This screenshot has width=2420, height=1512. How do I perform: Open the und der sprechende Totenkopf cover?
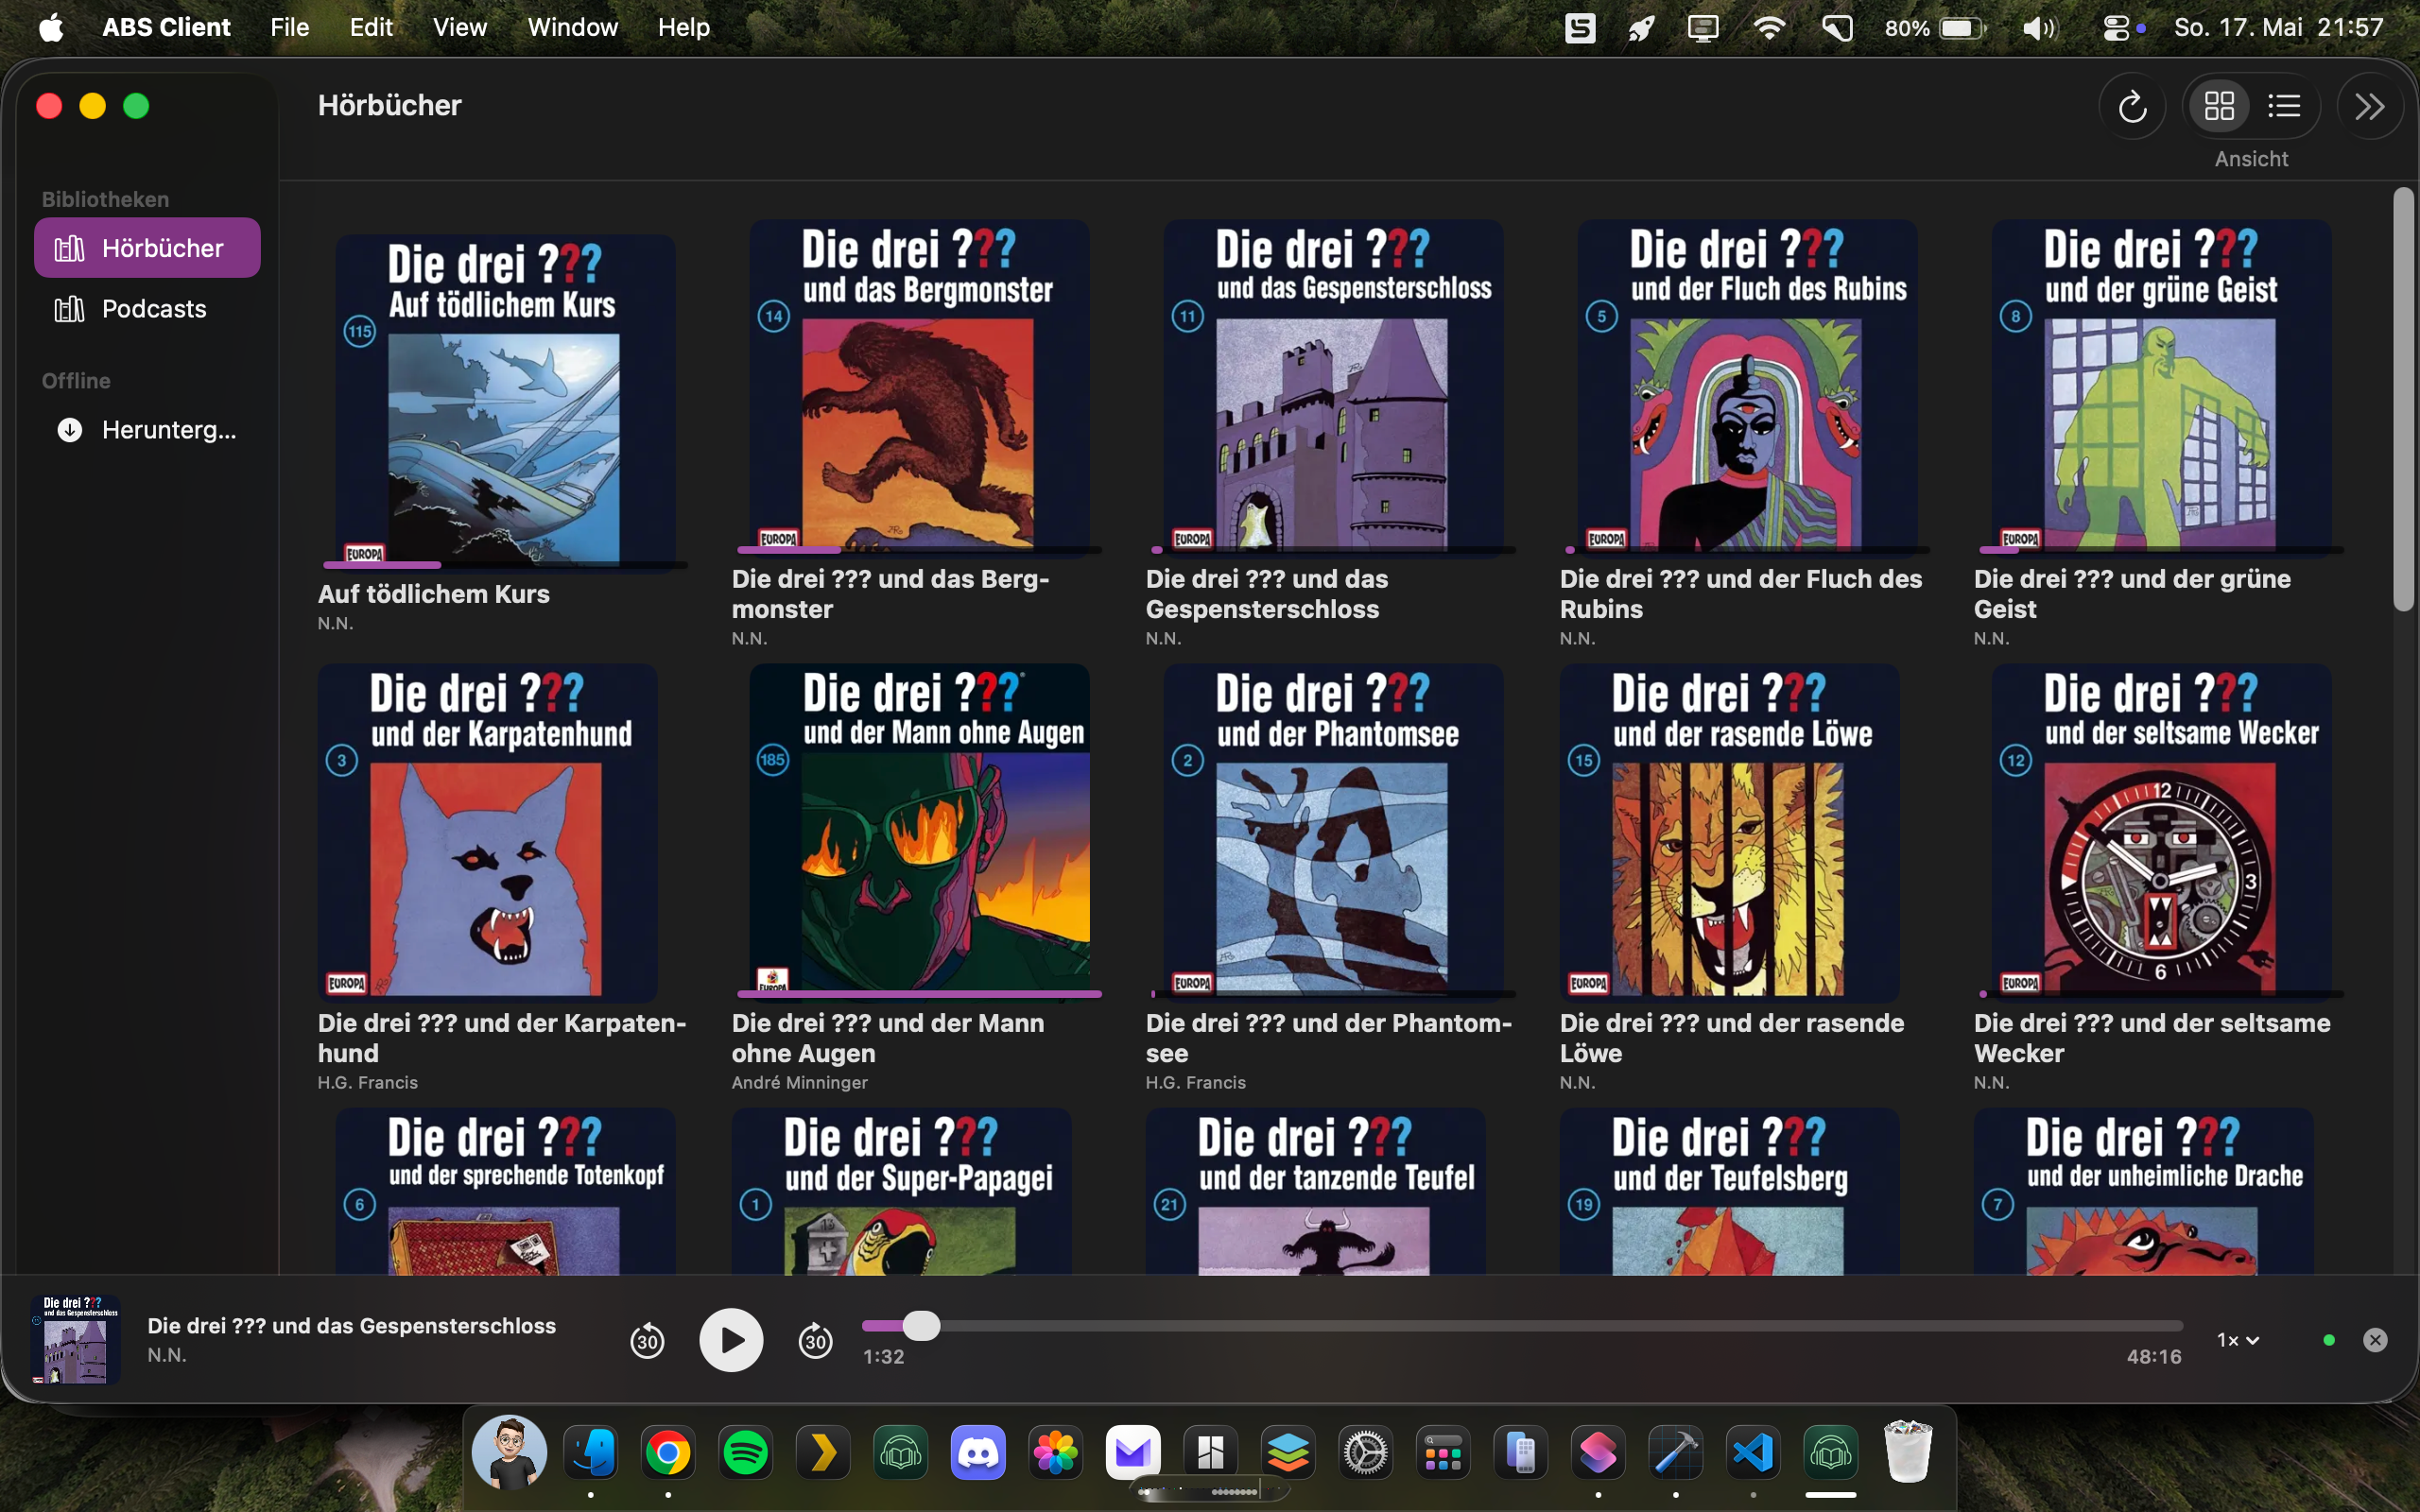coord(505,1191)
